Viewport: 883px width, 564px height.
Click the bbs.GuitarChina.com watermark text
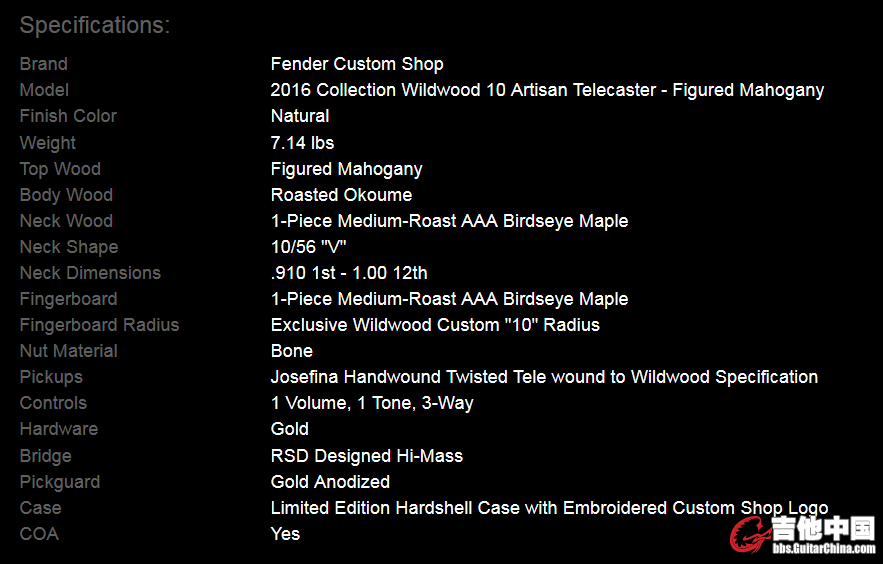[x=823, y=548]
